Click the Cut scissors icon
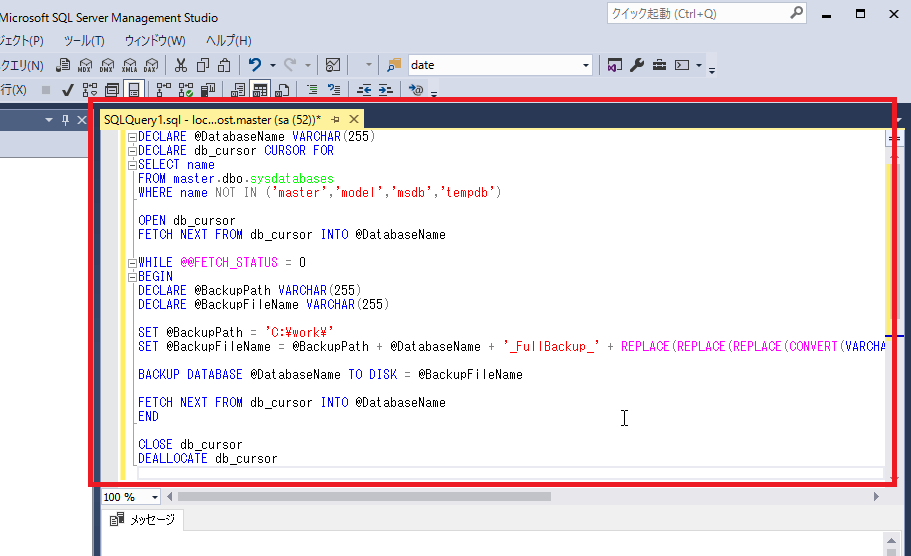The width and height of the screenshot is (911, 556). point(181,65)
